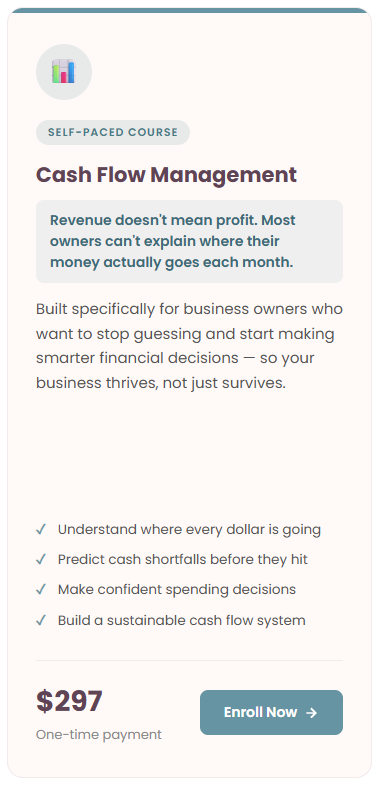The width and height of the screenshot is (383, 785).
Task: Click the checkmark beside Understand where every dollar
Action: pos(41,529)
